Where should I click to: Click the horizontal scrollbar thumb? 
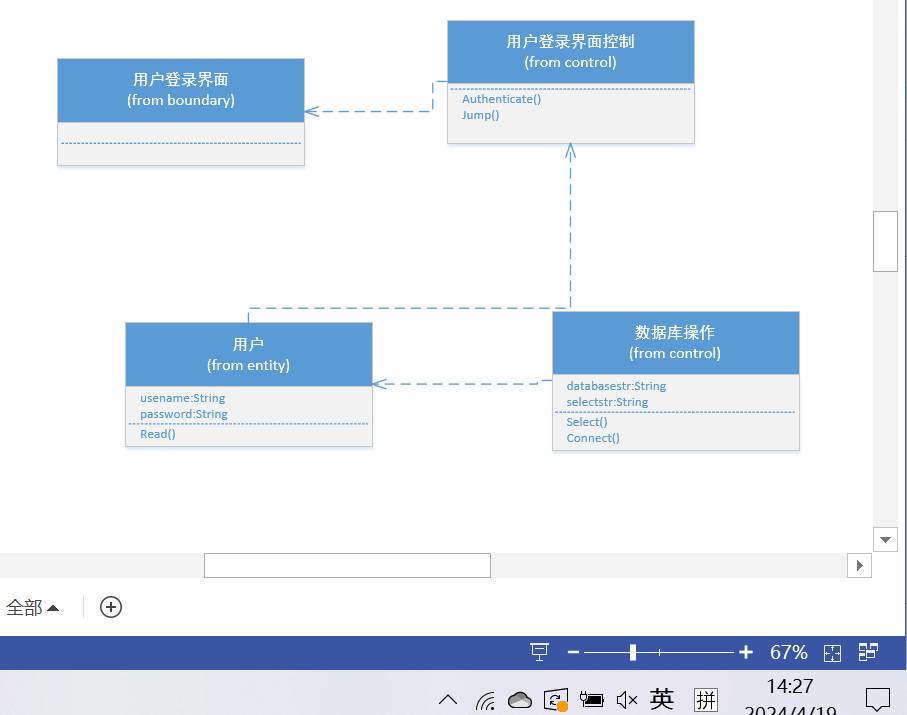(347, 565)
